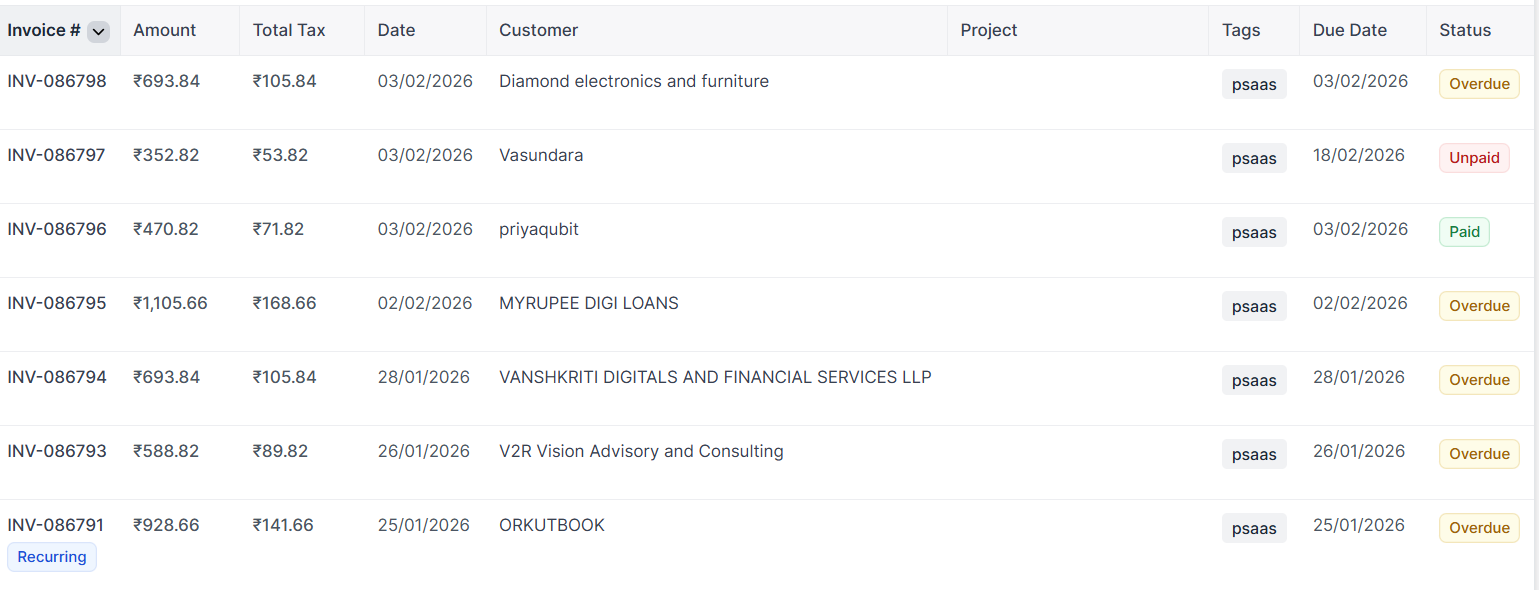Click the Due Date column header

pyautogui.click(x=1349, y=30)
